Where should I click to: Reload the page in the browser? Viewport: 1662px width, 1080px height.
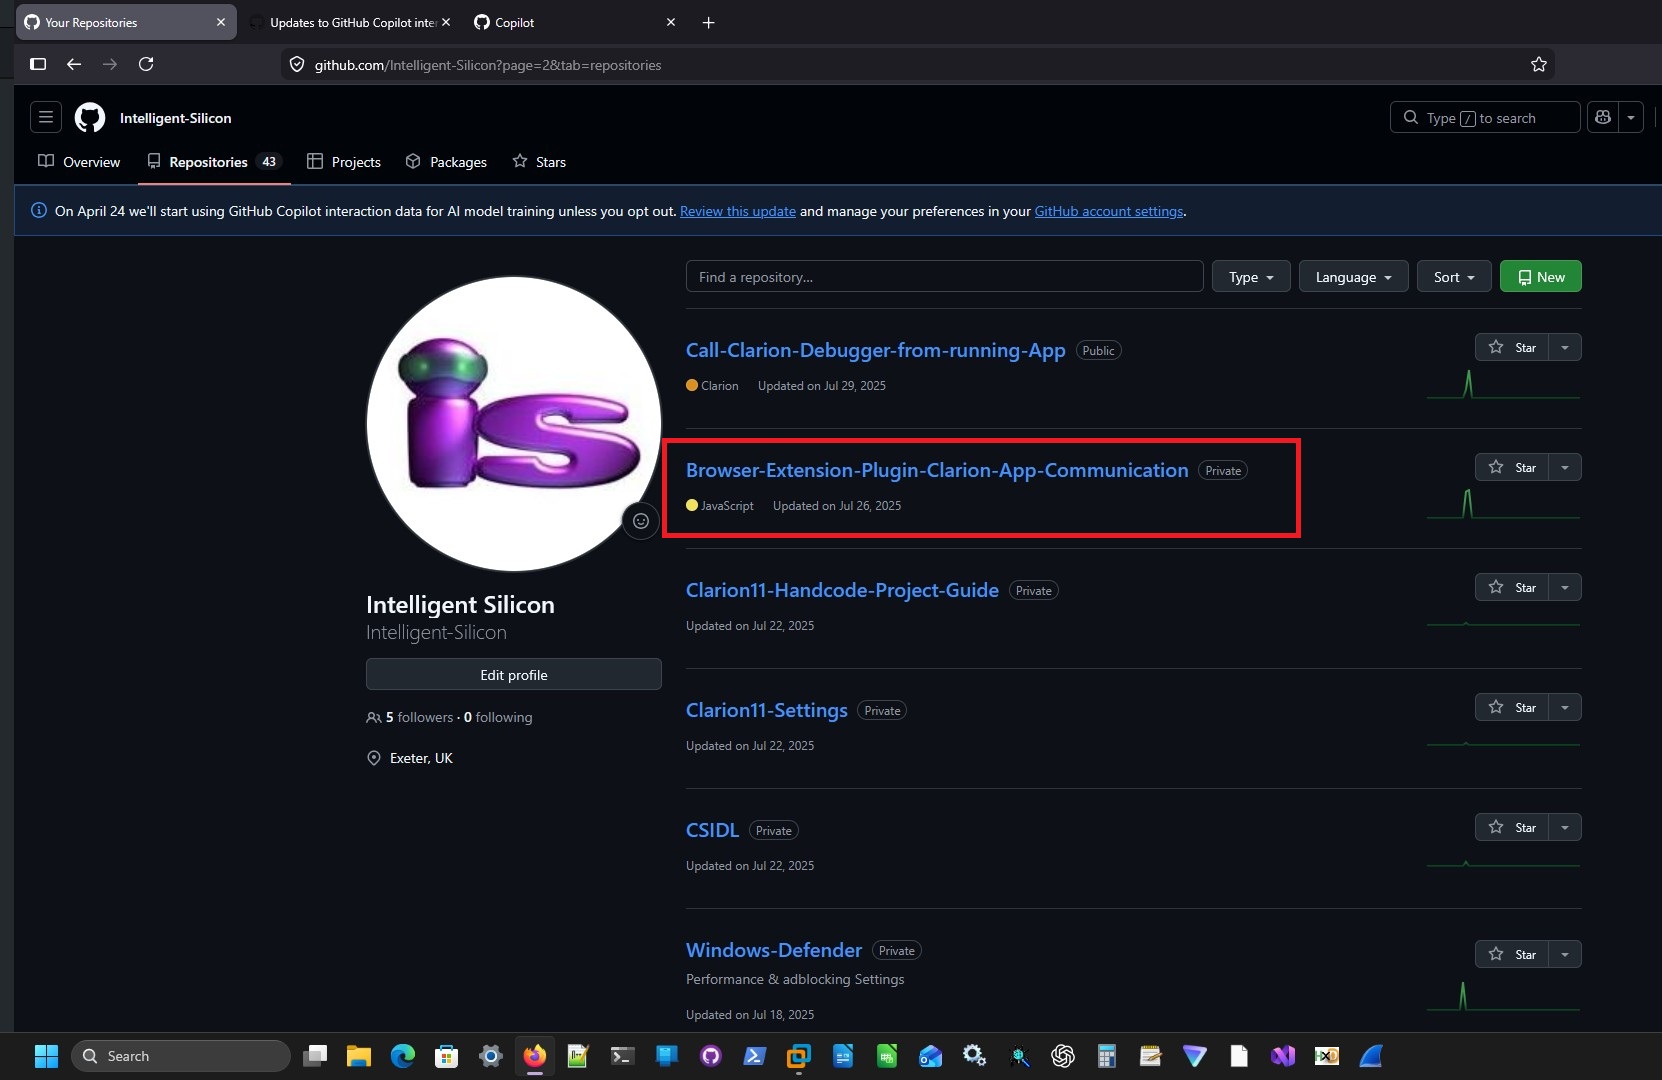click(146, 64)
